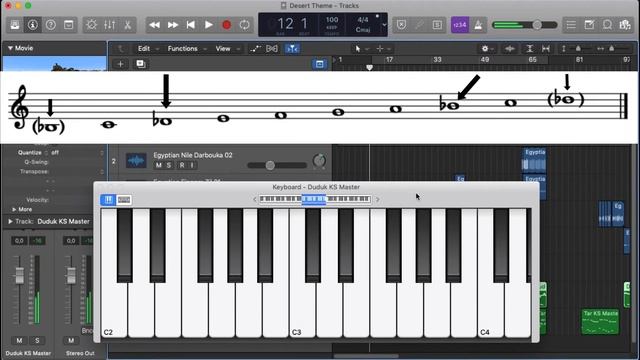Viewport: 640px width, 360px height.
Task: Start recording with red Record button
Action: click(x=227, y=25)
